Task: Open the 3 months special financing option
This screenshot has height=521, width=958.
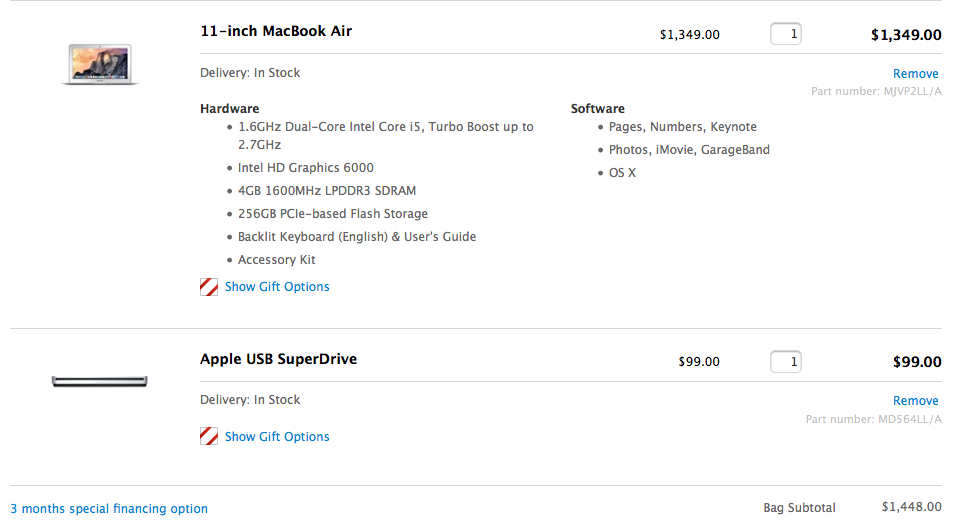Action: click(109, 508)
